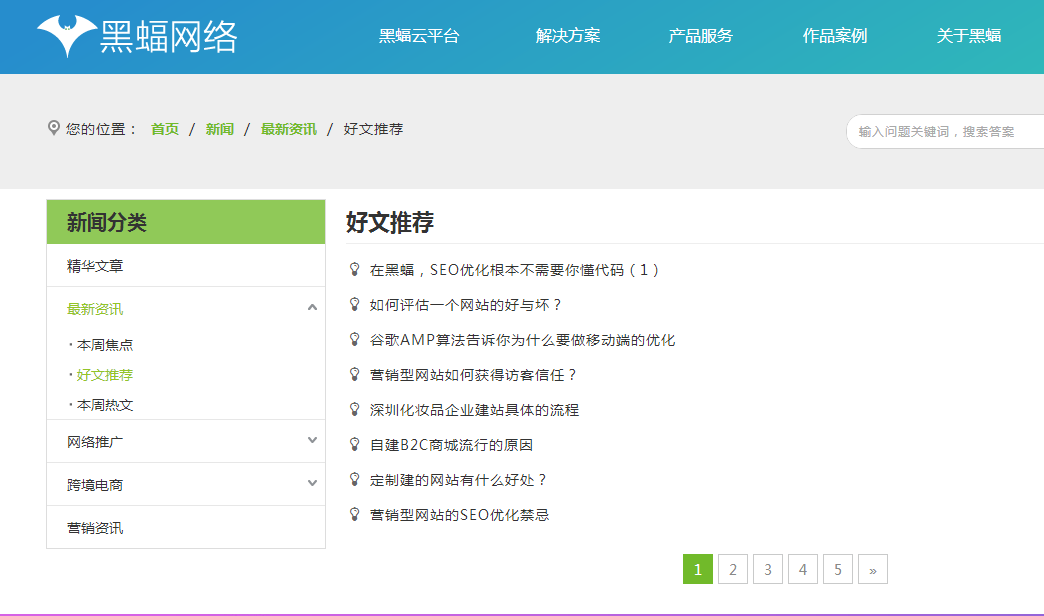Screen dimensions: 1044x616
Task: Click the bulb icon beside the 谷歌AMP article
Action: point(352,340)
